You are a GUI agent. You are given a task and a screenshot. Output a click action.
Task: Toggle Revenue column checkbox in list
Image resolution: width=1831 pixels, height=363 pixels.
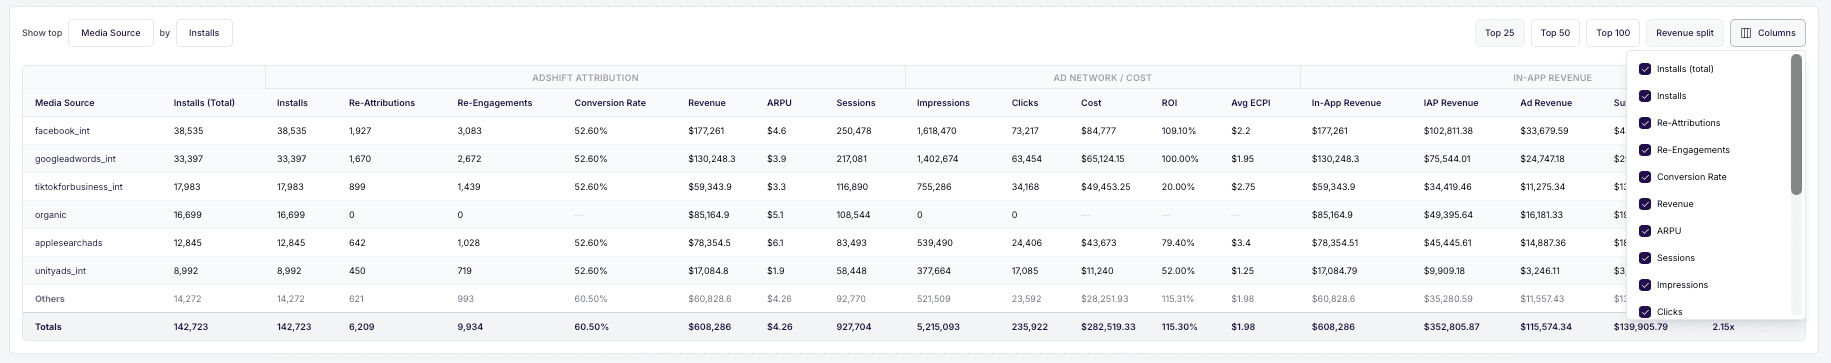pos(1645,204)
